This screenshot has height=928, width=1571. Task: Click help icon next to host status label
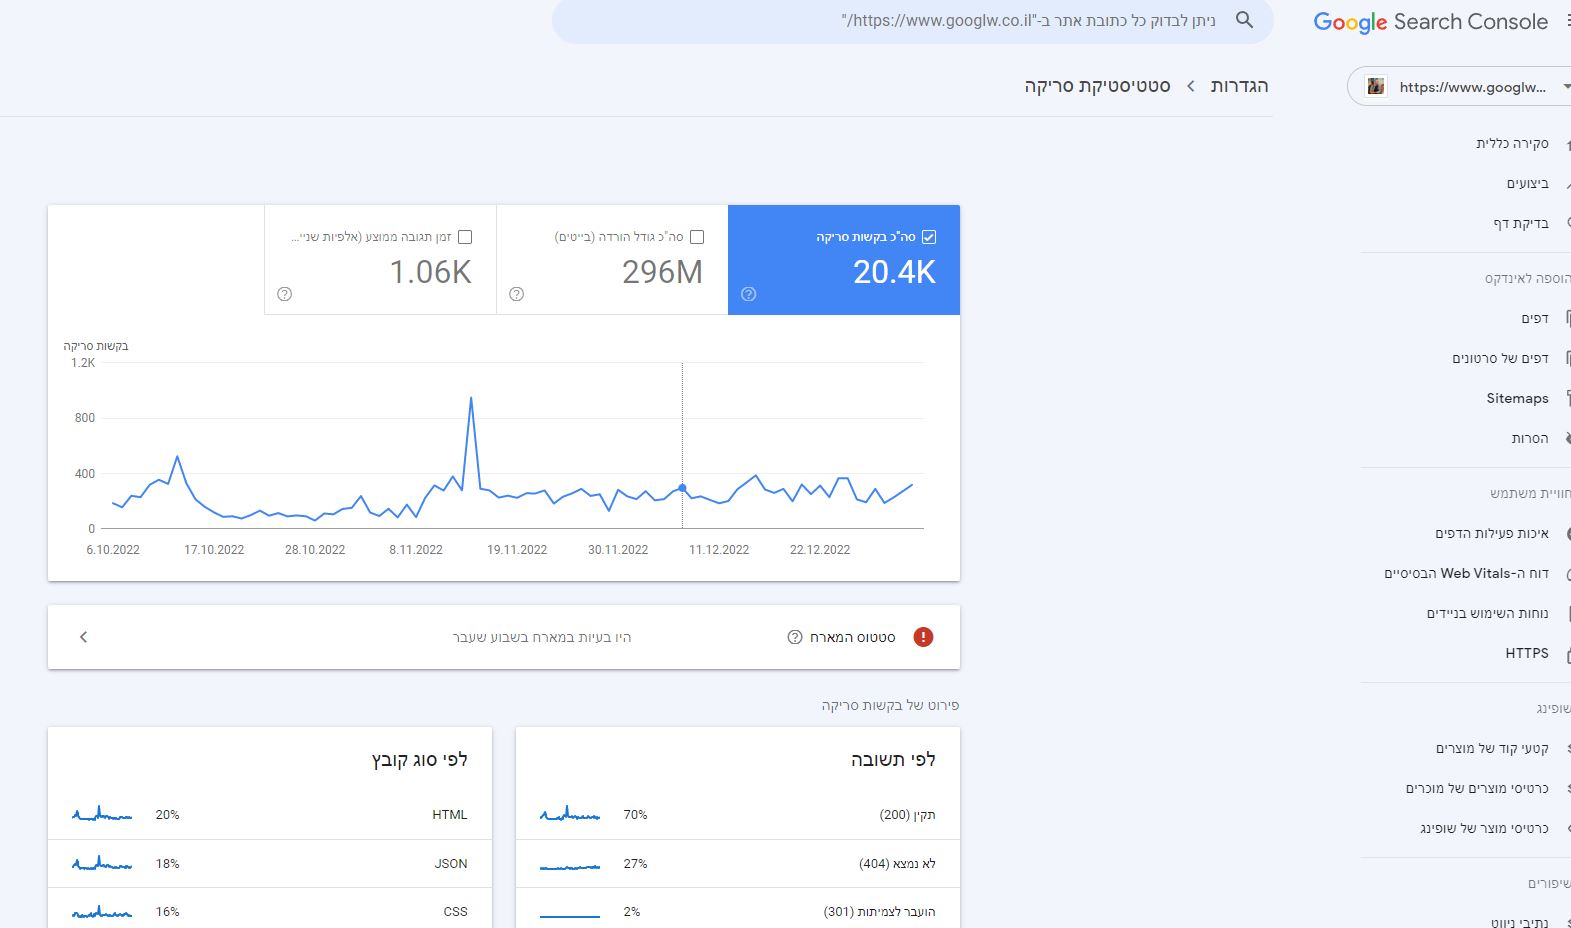click(x=795, y=637)
